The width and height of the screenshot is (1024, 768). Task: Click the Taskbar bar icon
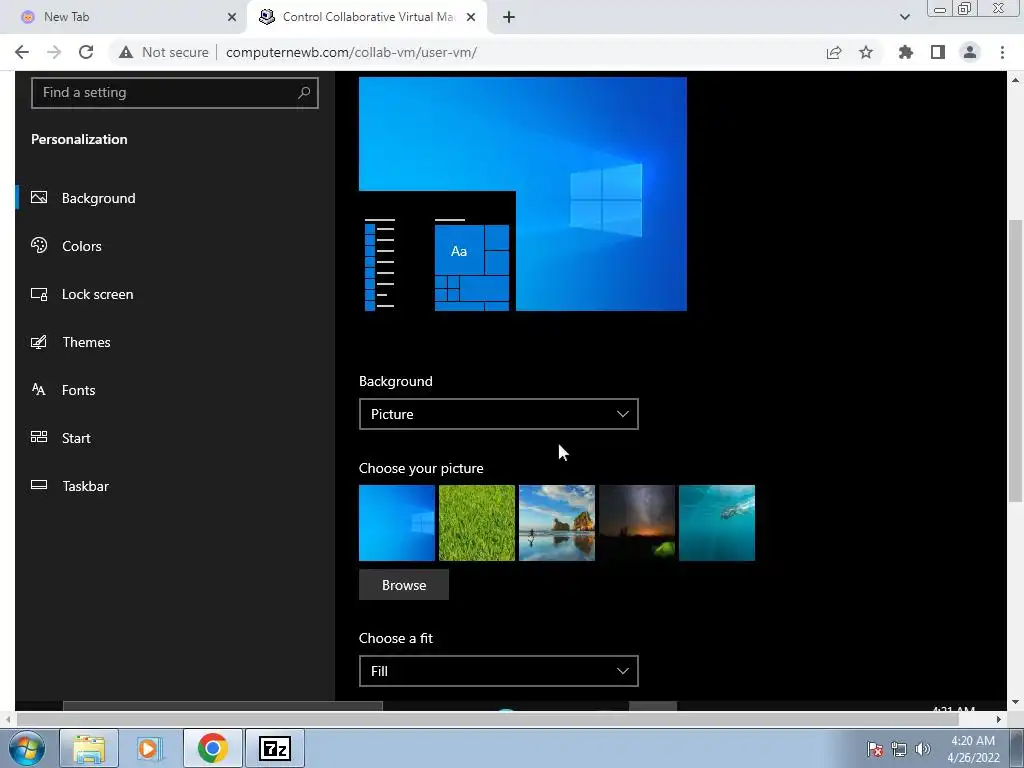39,485
